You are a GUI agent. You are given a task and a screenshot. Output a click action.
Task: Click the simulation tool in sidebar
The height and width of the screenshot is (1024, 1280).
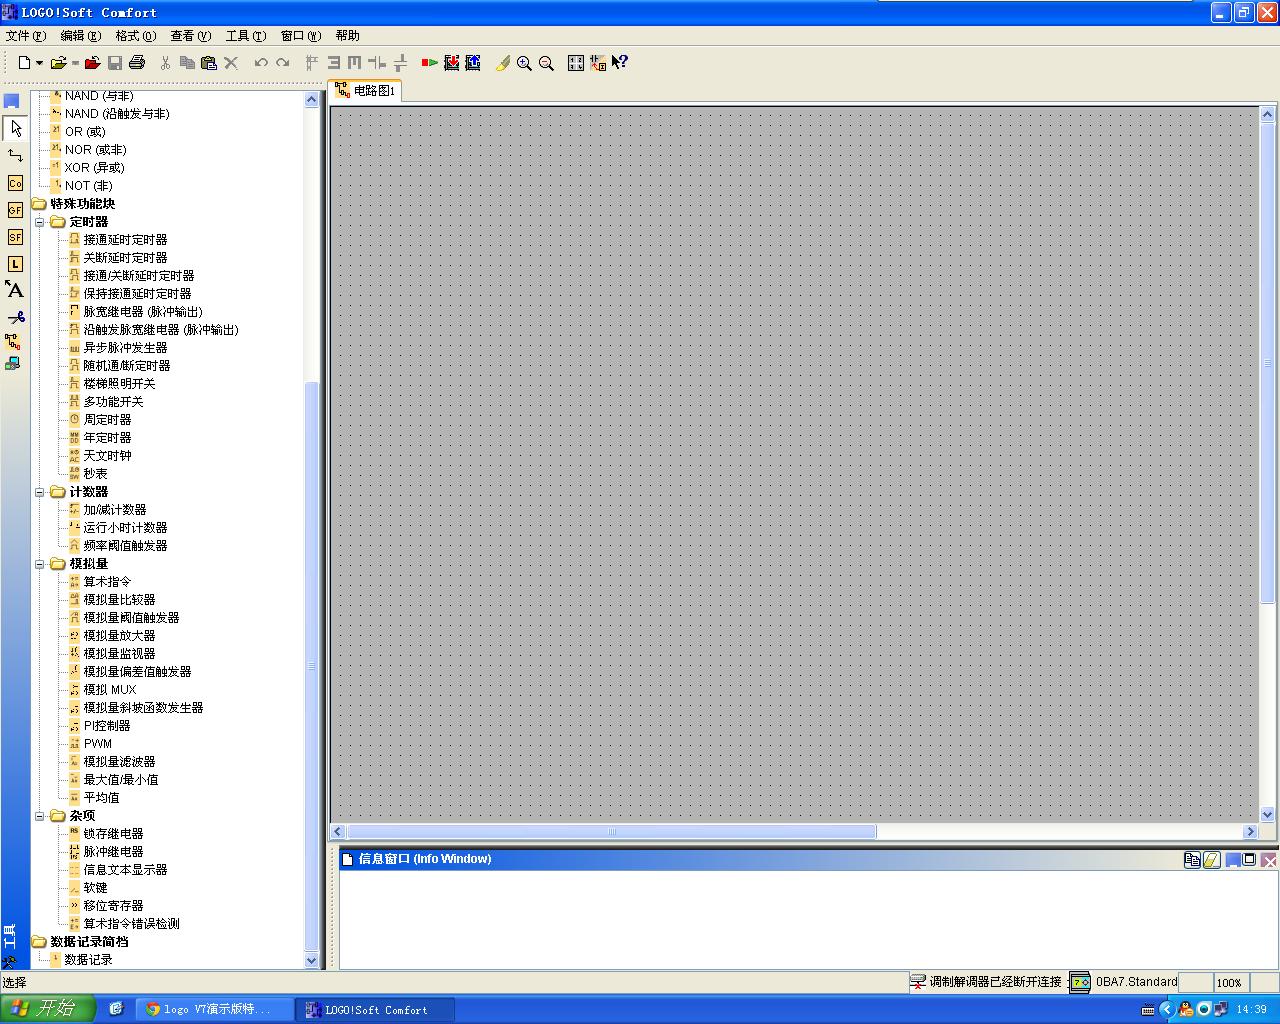point(12,342)
